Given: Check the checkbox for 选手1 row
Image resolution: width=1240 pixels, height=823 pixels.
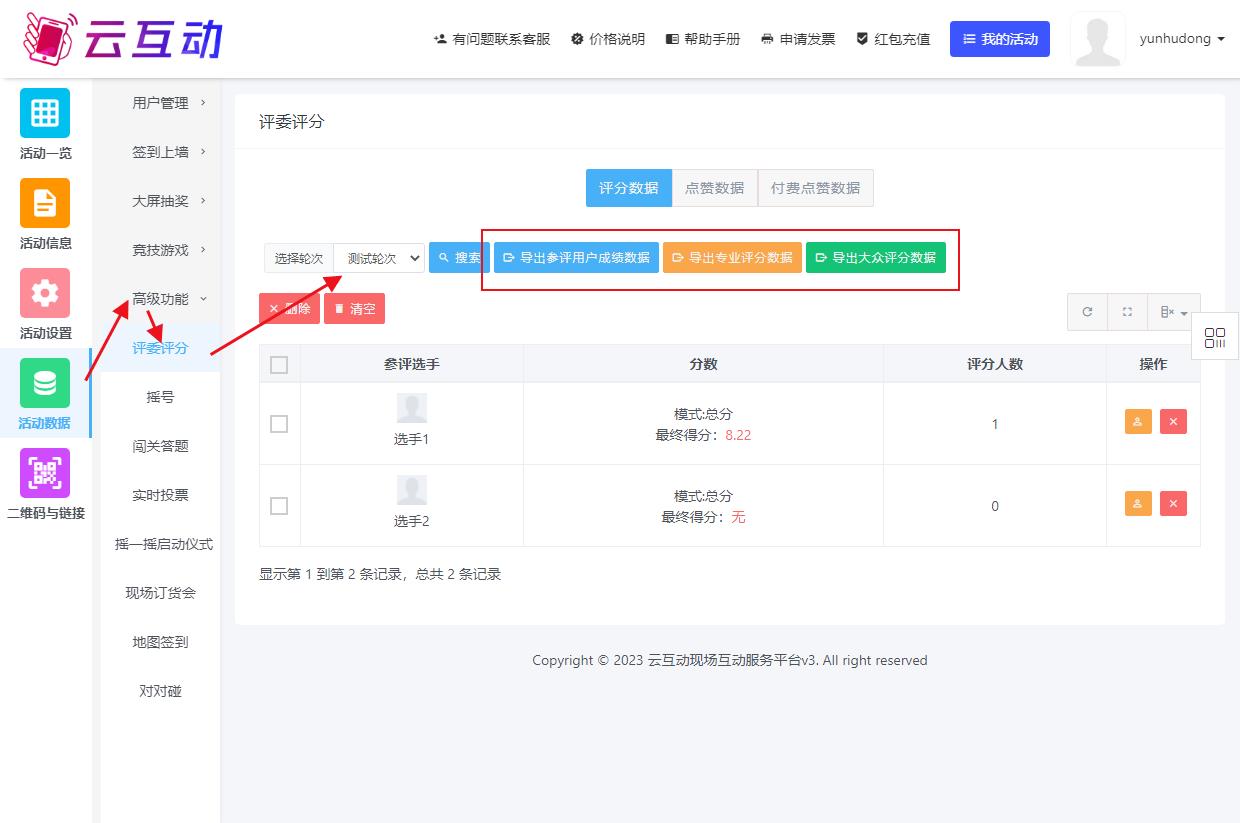Looking at the screenshot, I should 279,424.
